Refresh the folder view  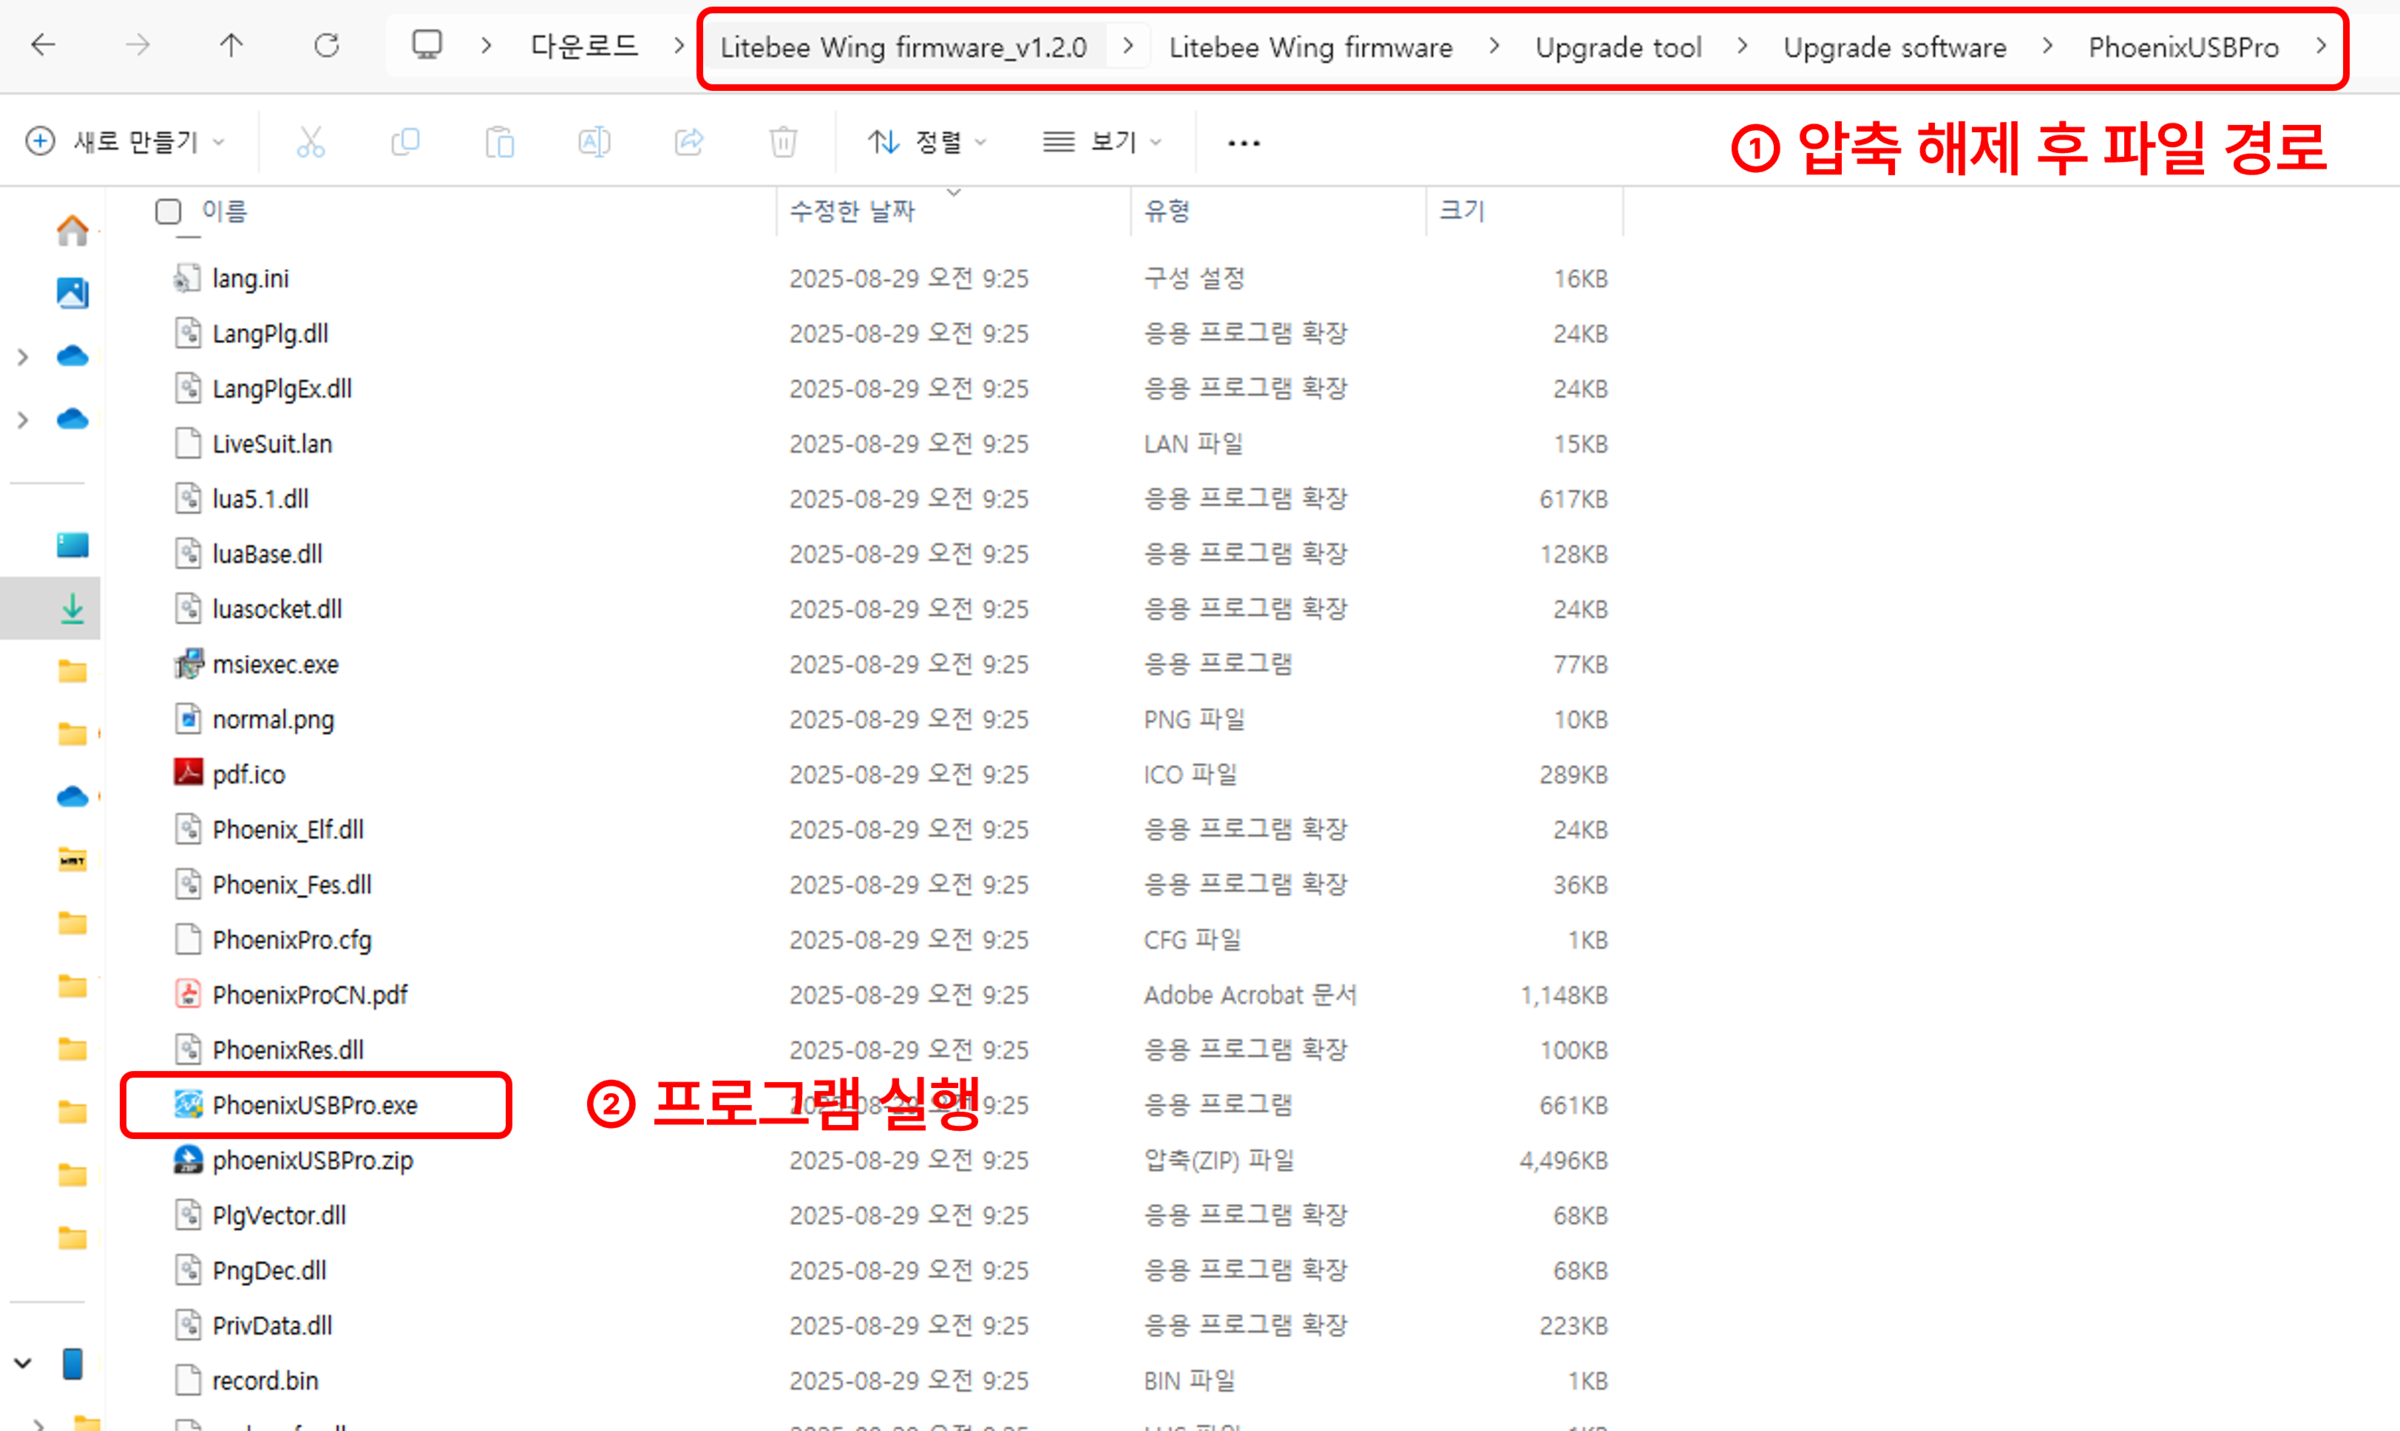[327, 45]
